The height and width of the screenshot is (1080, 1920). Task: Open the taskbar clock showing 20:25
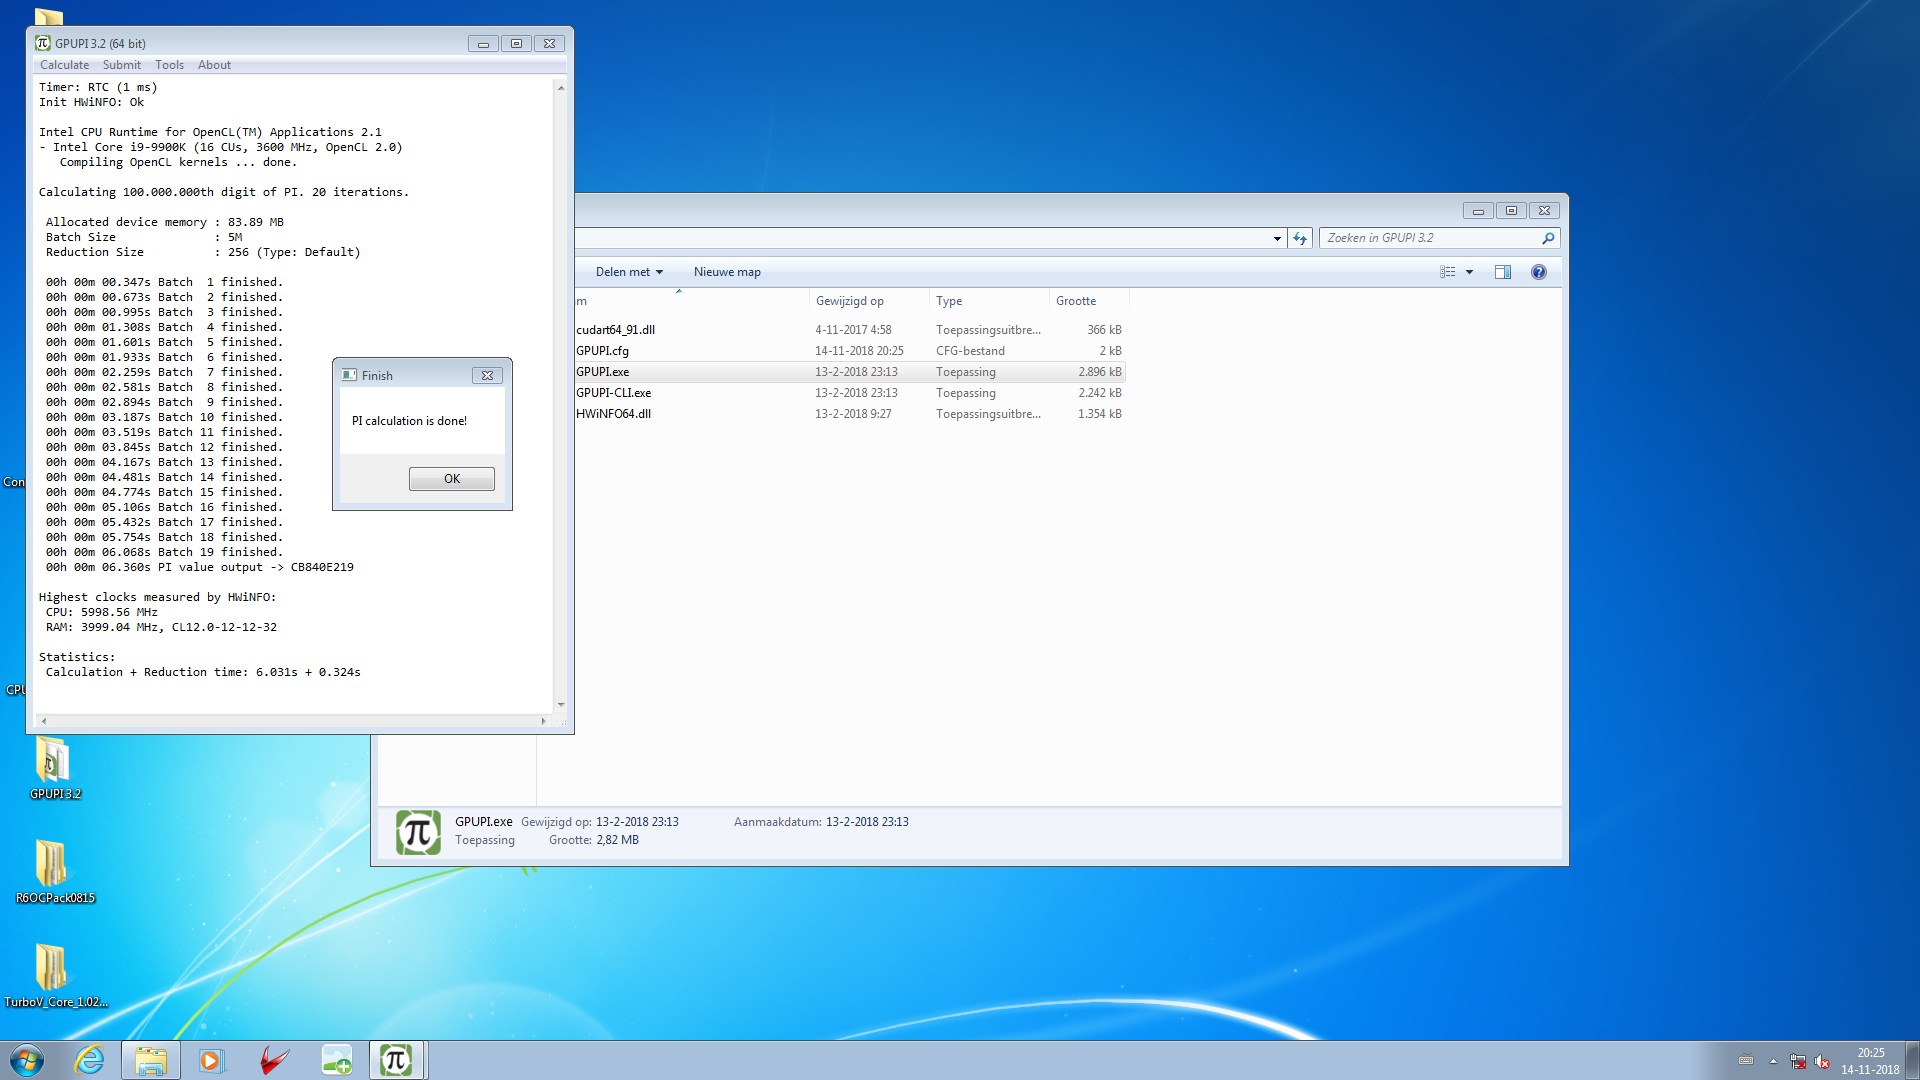1870,1061
